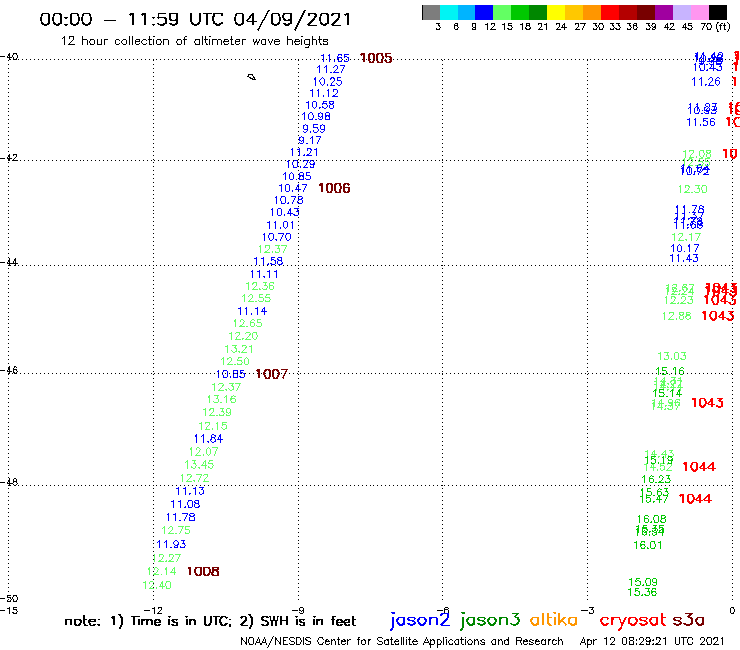The width and height of the screenshot is (740, 650).
Task: Select the 1008 time marker
Action: pyautogui.click(x=203, y=571)
